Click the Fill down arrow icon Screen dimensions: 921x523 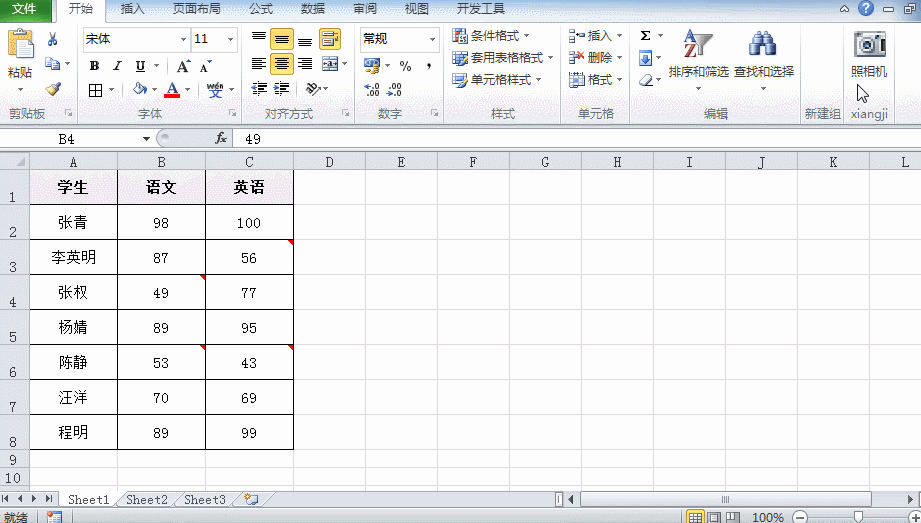click(646, 58)
